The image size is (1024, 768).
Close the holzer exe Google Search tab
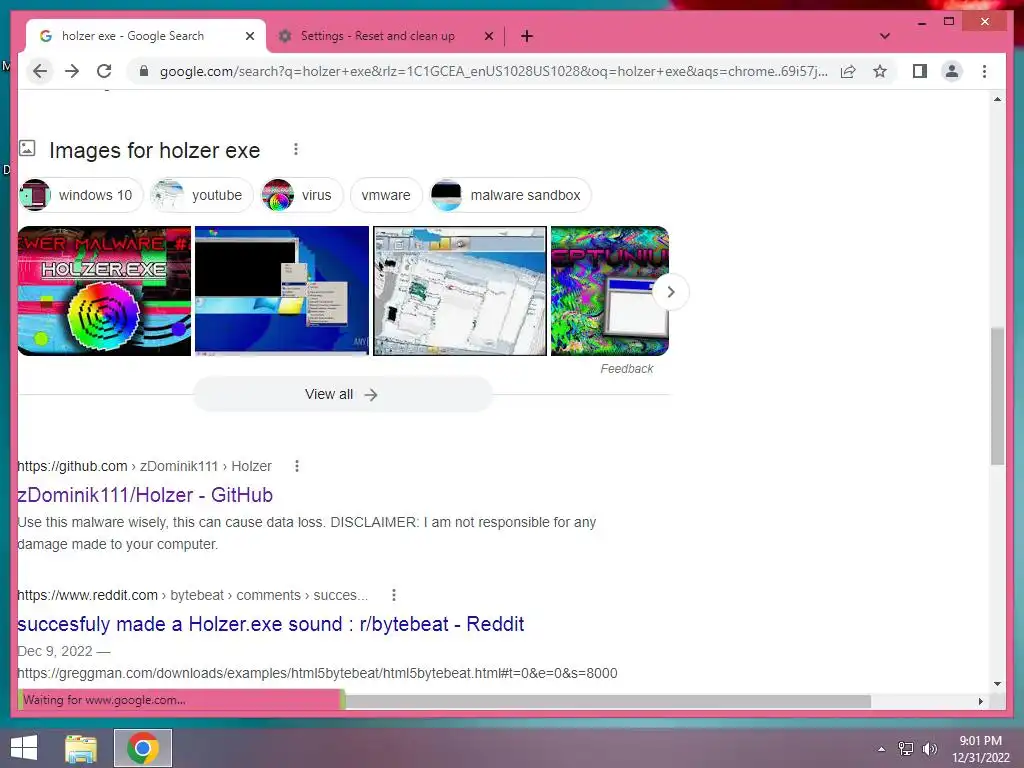click(x=249, y=37)
